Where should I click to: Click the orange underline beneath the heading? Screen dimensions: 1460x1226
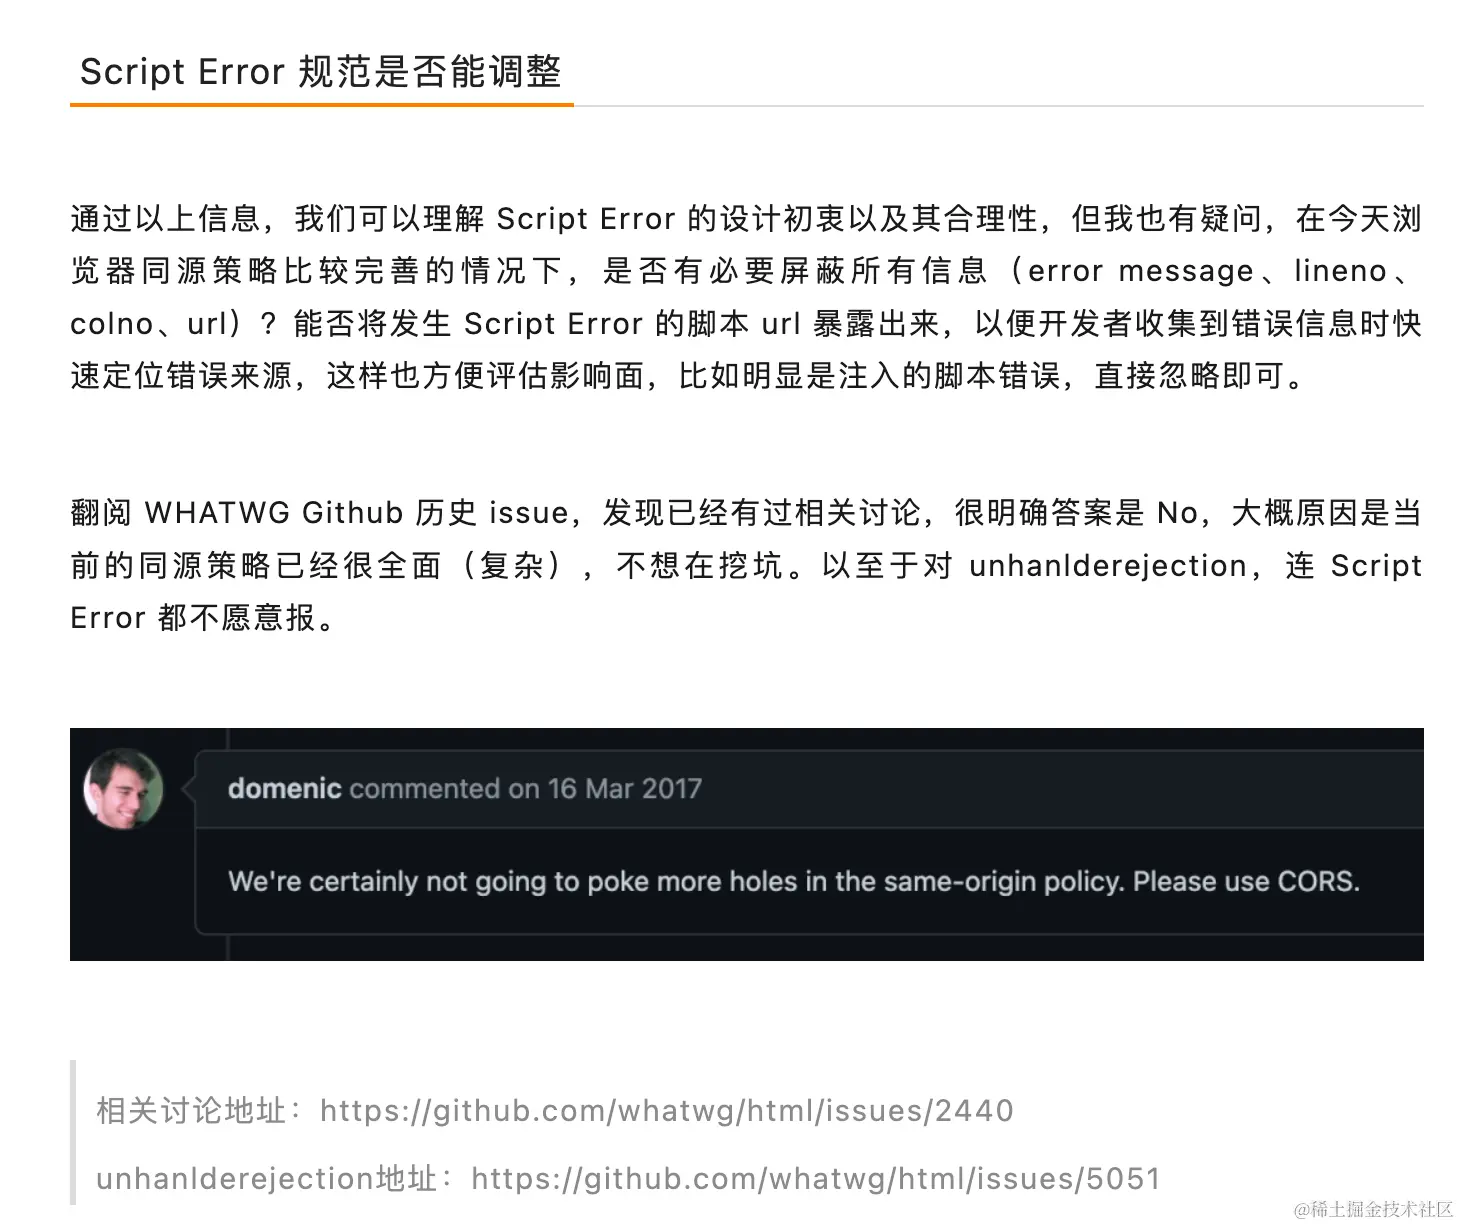tap(321, 104)
